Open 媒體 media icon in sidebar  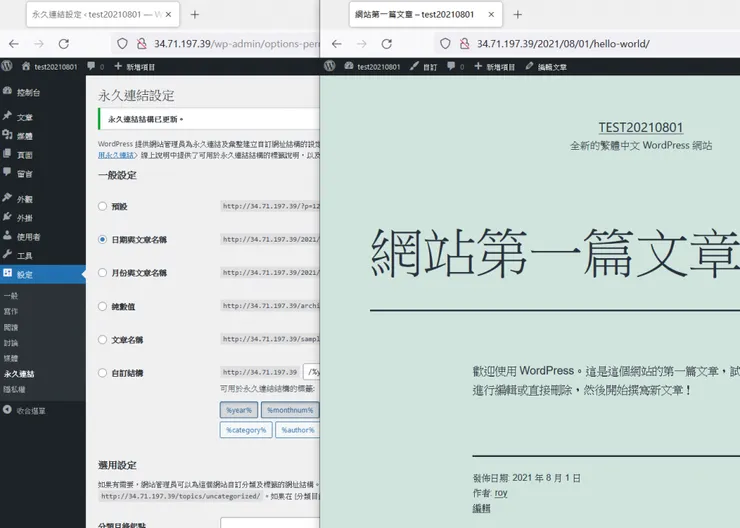[7, 135]
